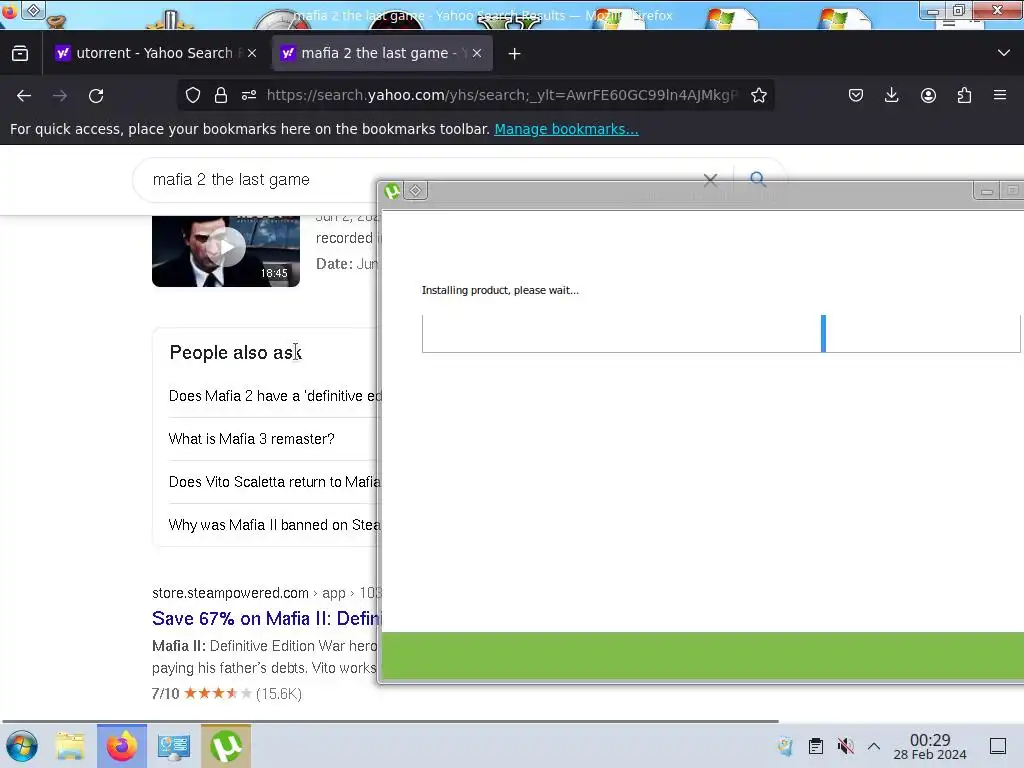
Task: Bookmark this page with star icon
Action: (x=759, y=95)
